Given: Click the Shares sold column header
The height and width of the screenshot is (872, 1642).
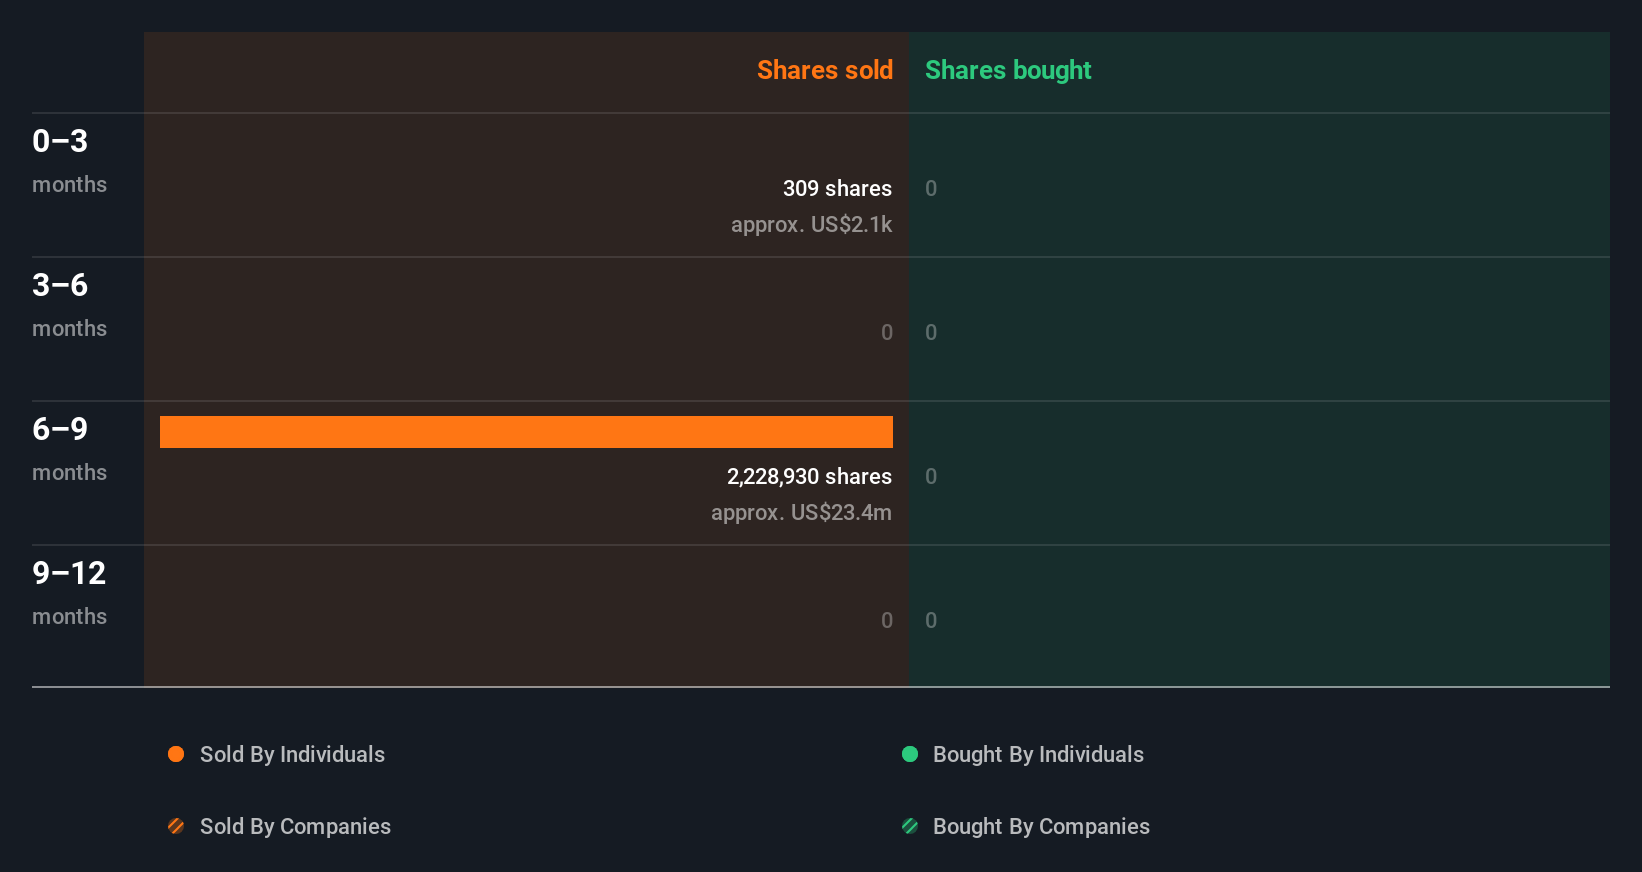Looking at the screenshot, I should tap(825, 70).
